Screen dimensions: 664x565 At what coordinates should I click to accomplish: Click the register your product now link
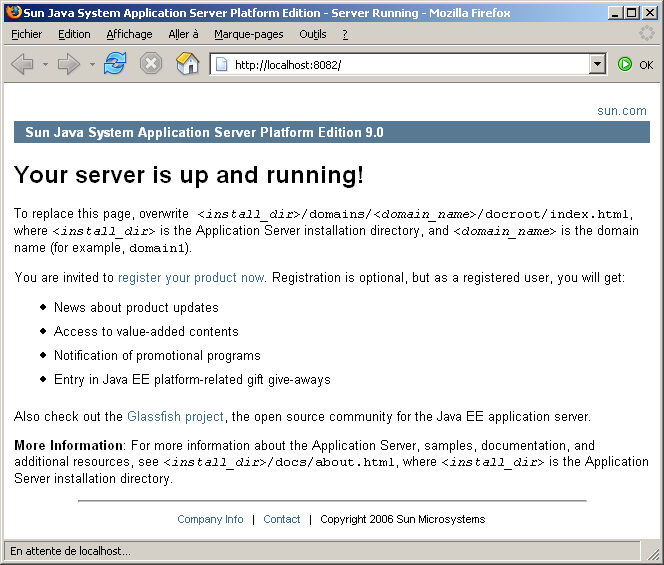[x=191, y=277]
